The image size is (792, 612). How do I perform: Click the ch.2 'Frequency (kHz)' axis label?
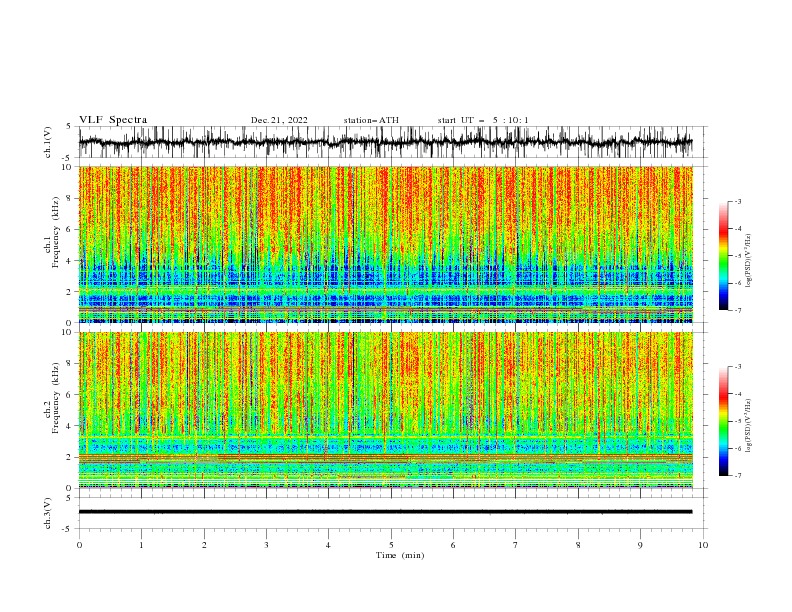56,398
